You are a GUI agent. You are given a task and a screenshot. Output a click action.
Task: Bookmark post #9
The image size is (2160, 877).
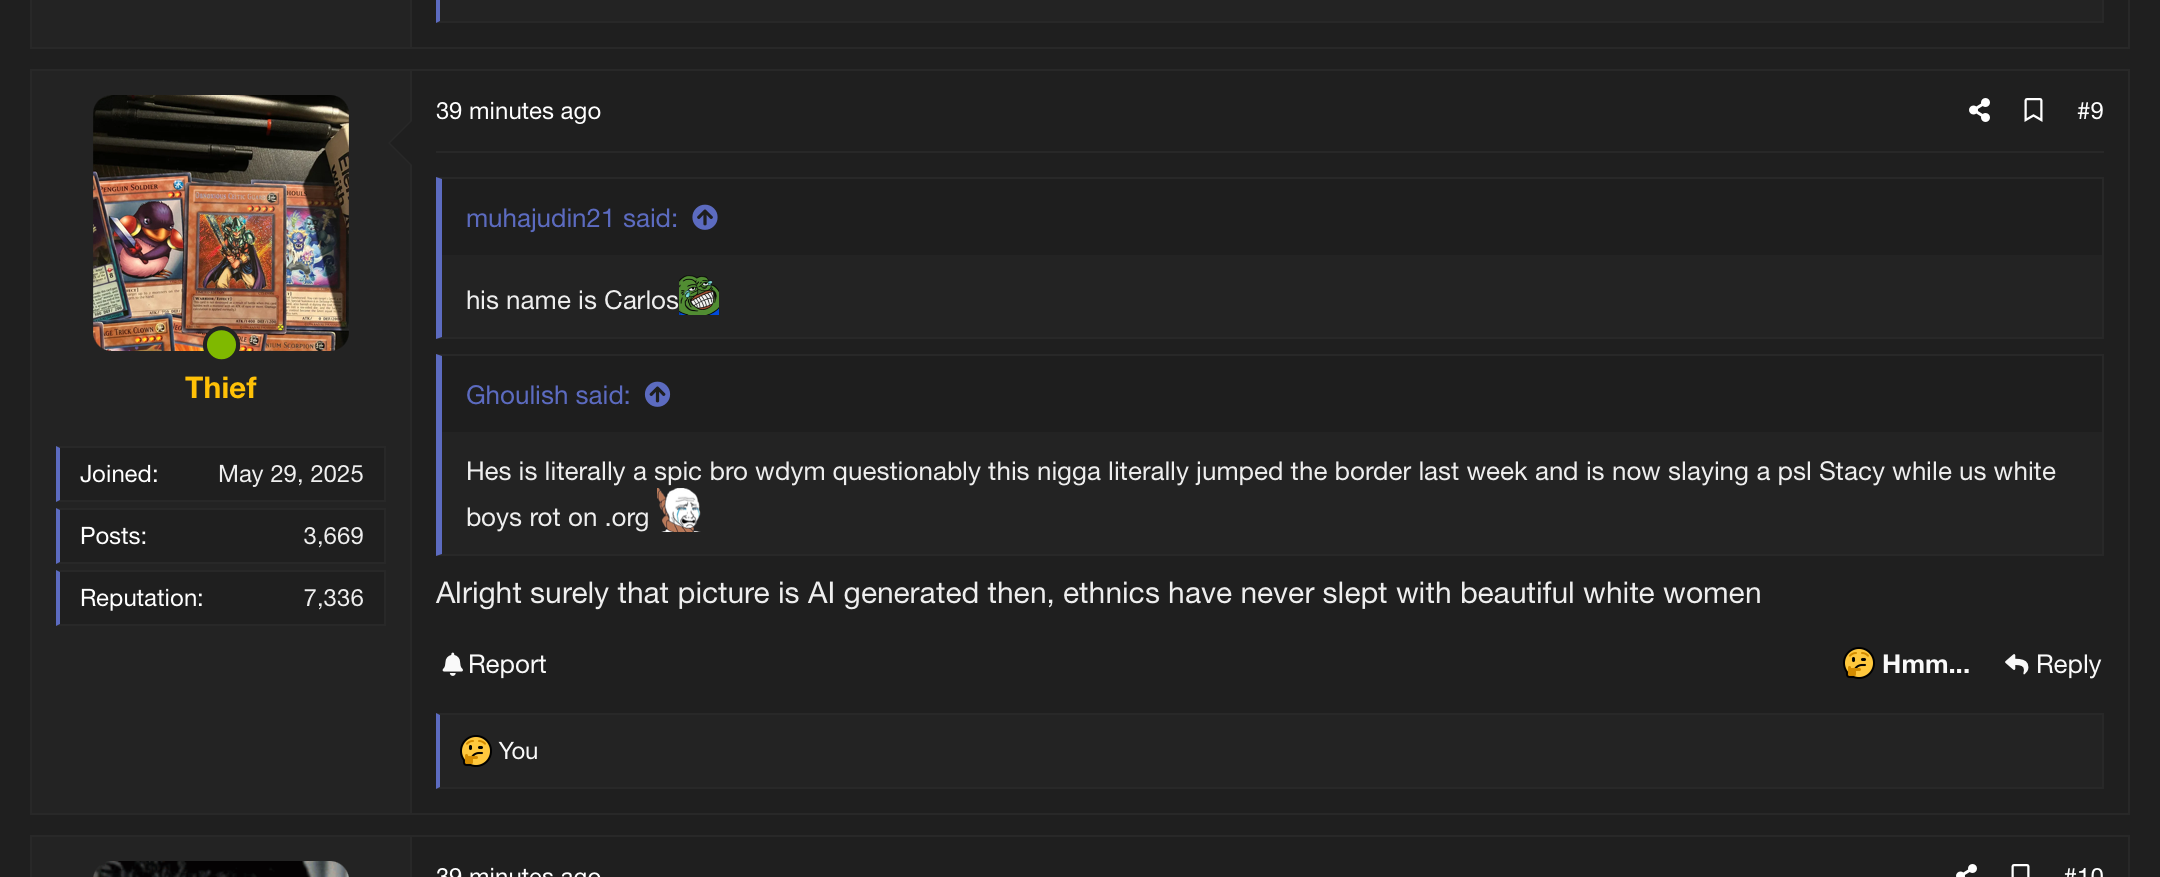[x=2033, y=110]
